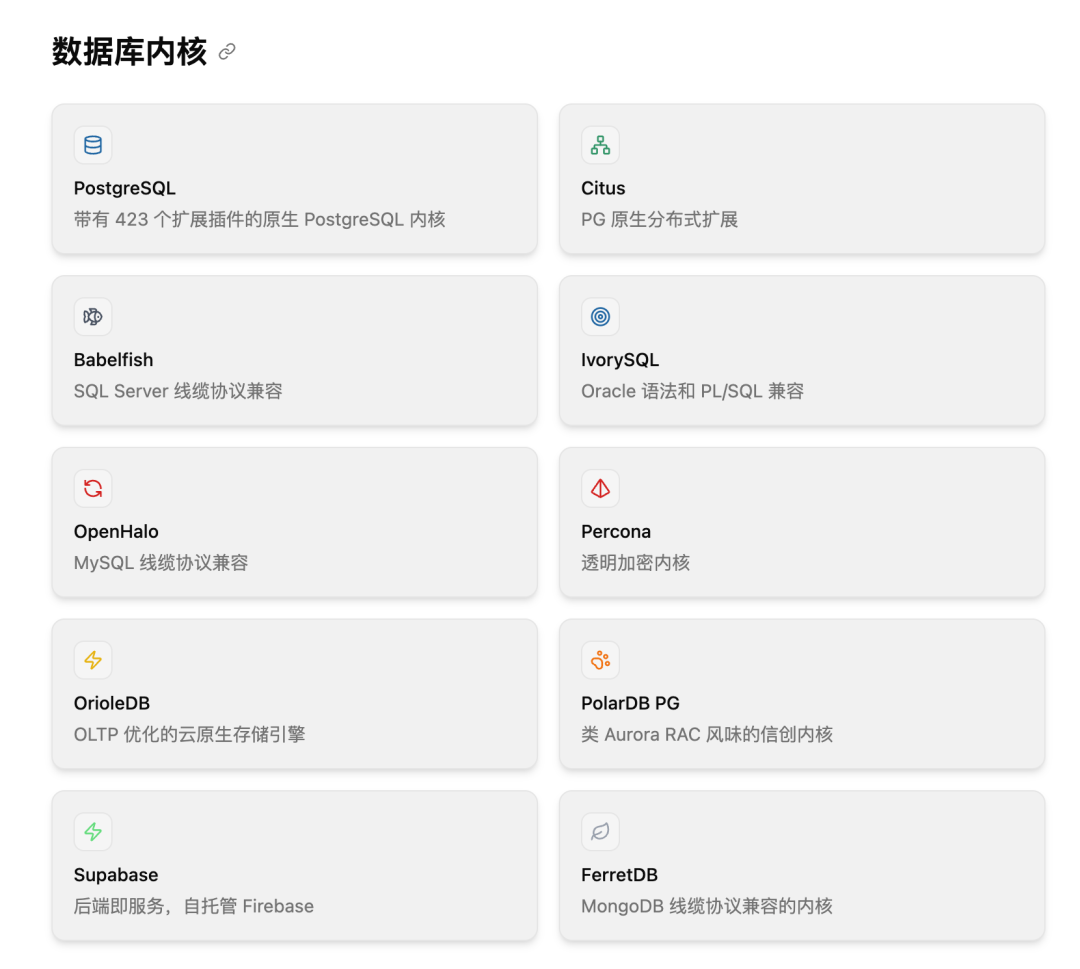Click the OrioleDB yellow lightning icon
1080x969 pixels.
click(93, 660)
